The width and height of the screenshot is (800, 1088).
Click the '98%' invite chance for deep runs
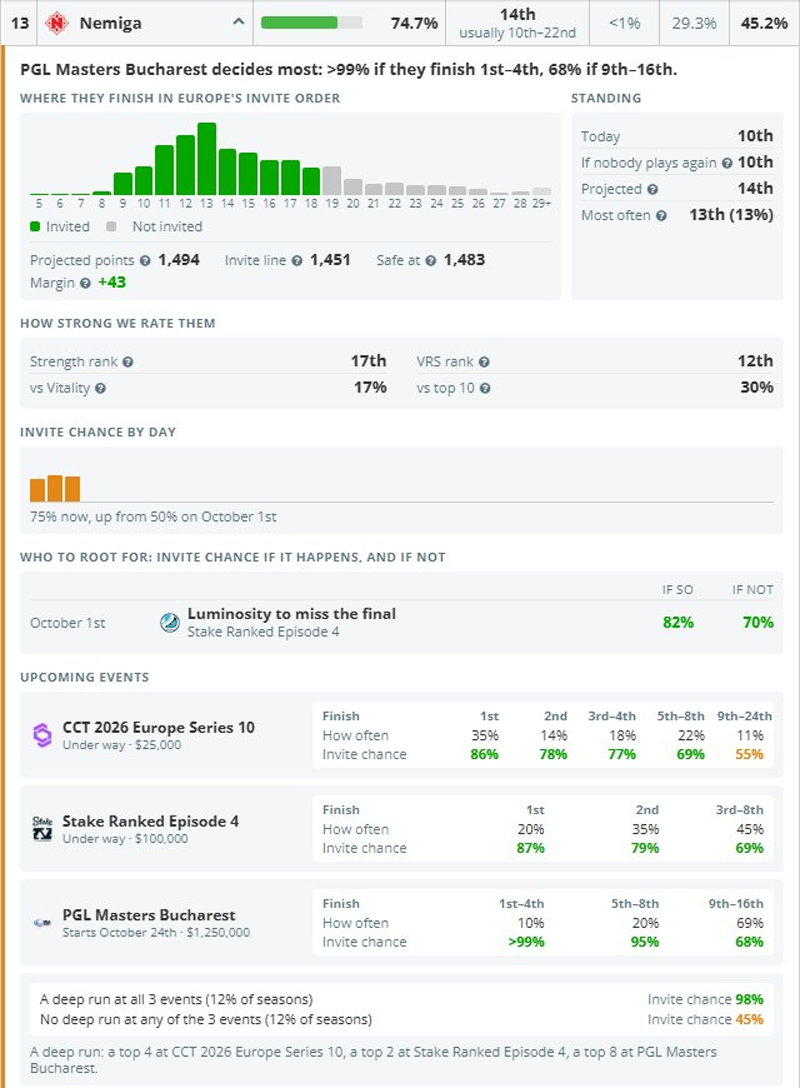click(749, 999)
